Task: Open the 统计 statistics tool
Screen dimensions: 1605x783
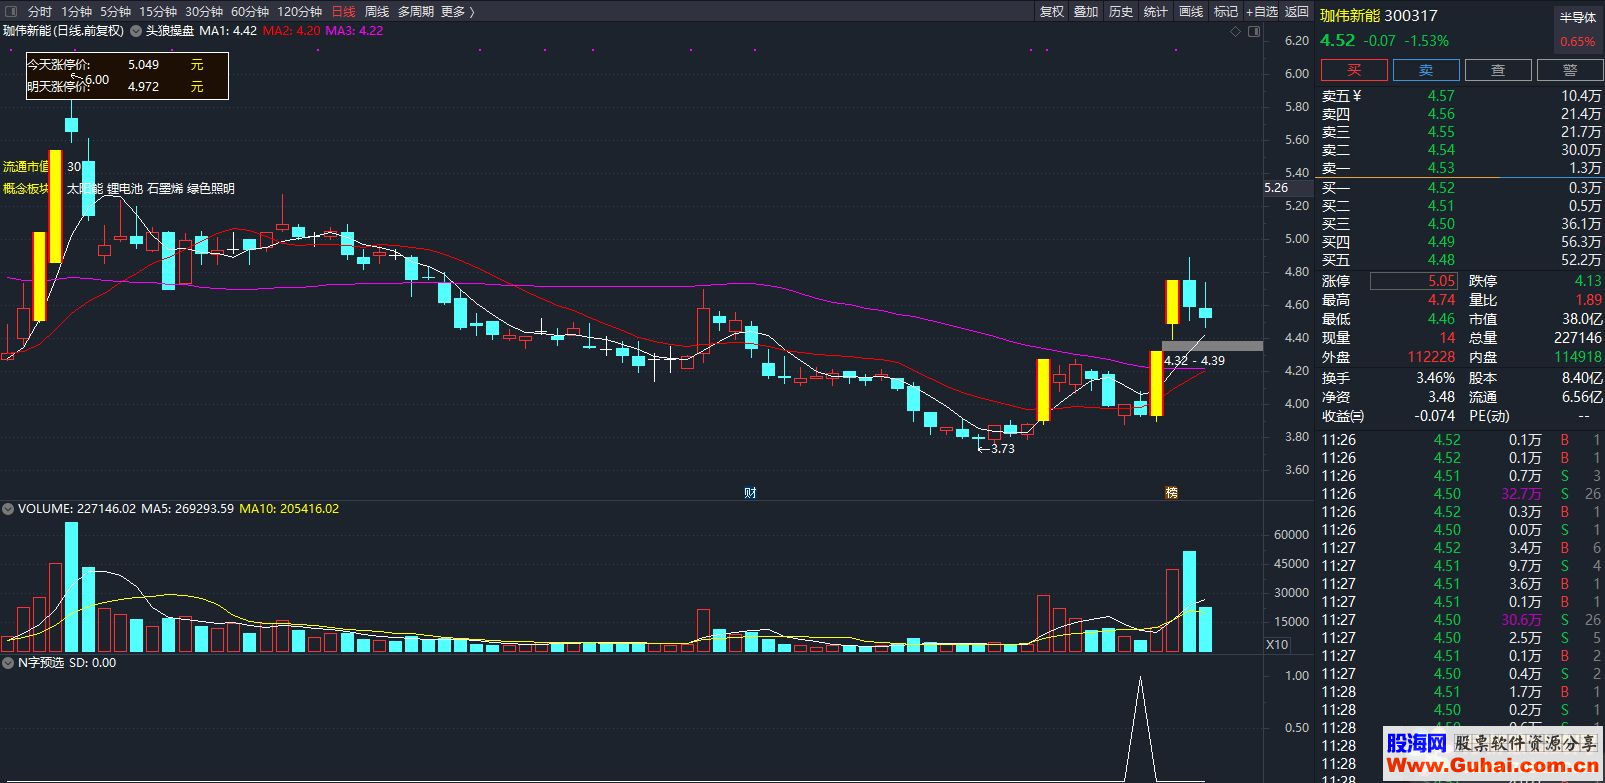Action: [x=1156, y=11]
